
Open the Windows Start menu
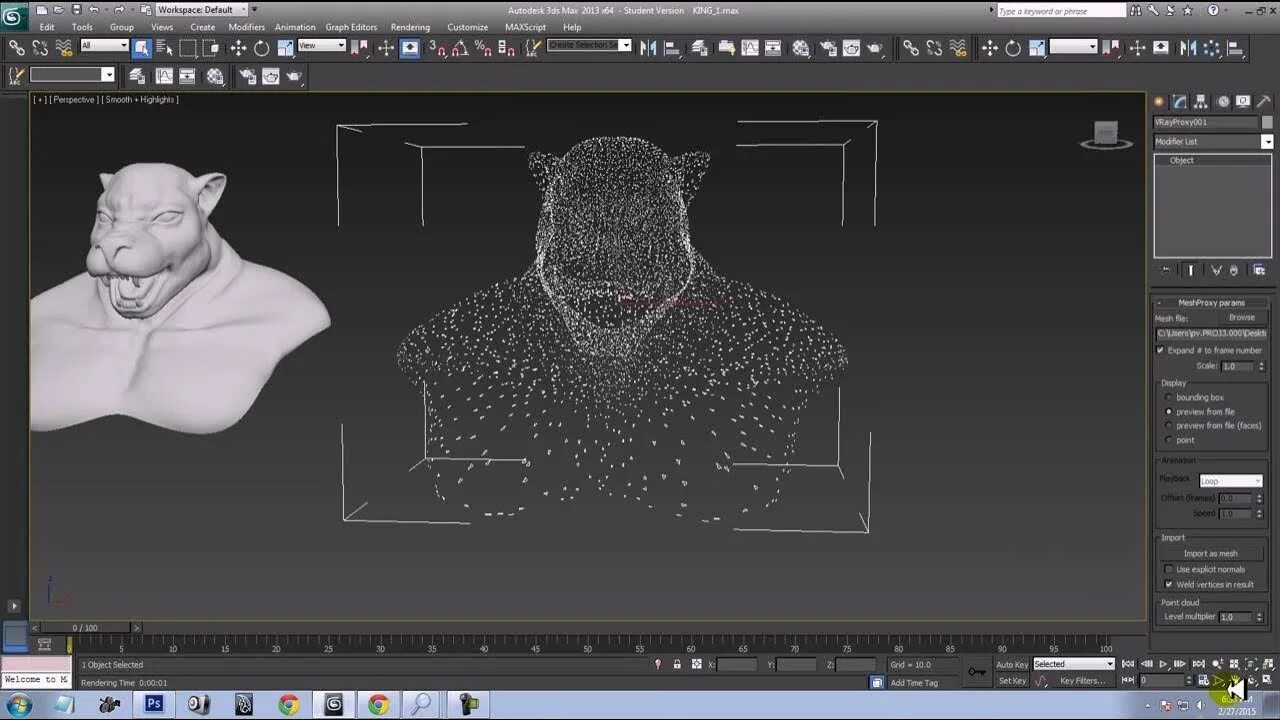coord(19,705)
